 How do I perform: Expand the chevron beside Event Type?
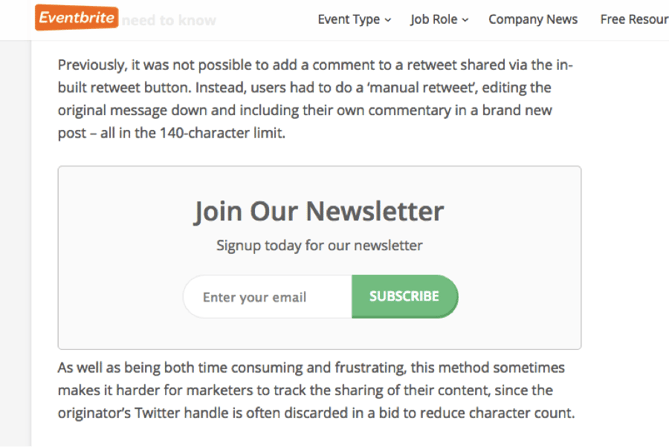pos(387,20)
